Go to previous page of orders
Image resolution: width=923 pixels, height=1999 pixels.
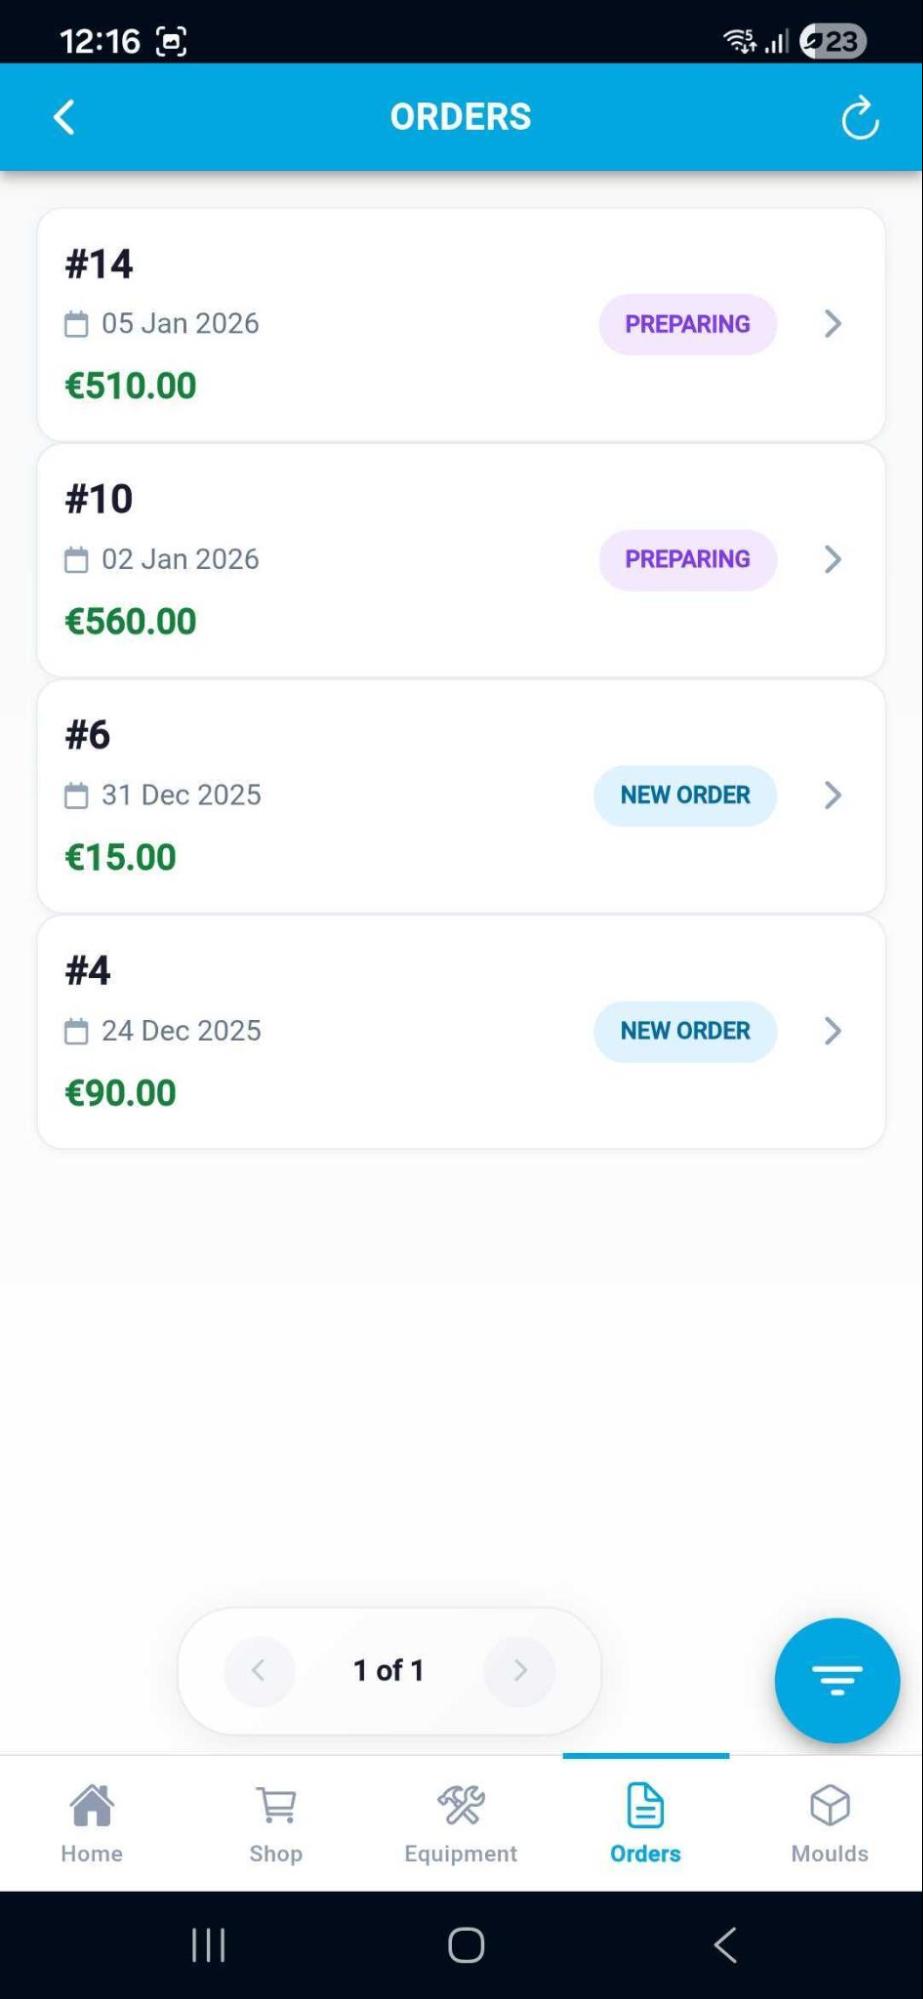pyautogui.click(x=259, y=1670)
